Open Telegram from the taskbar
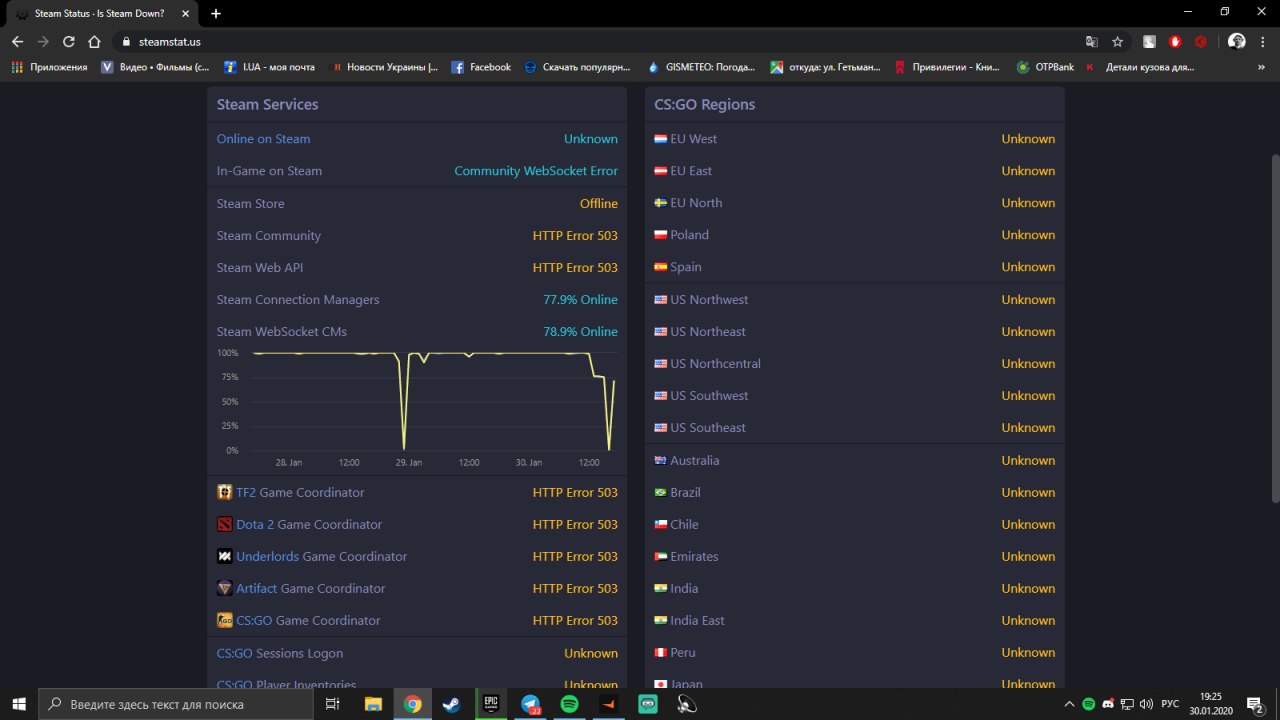Screen dimensions: 1280x720 530,704
